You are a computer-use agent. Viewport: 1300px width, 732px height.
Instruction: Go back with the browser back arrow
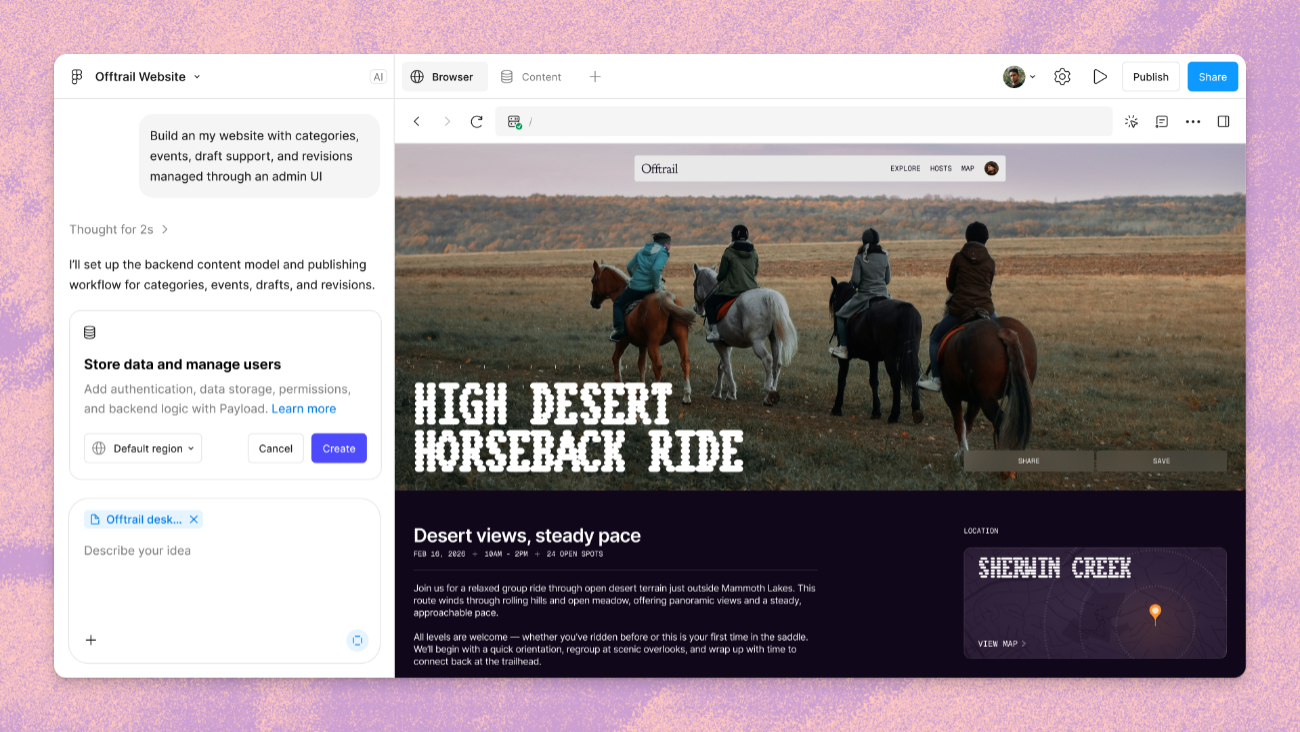coord(417,122)
